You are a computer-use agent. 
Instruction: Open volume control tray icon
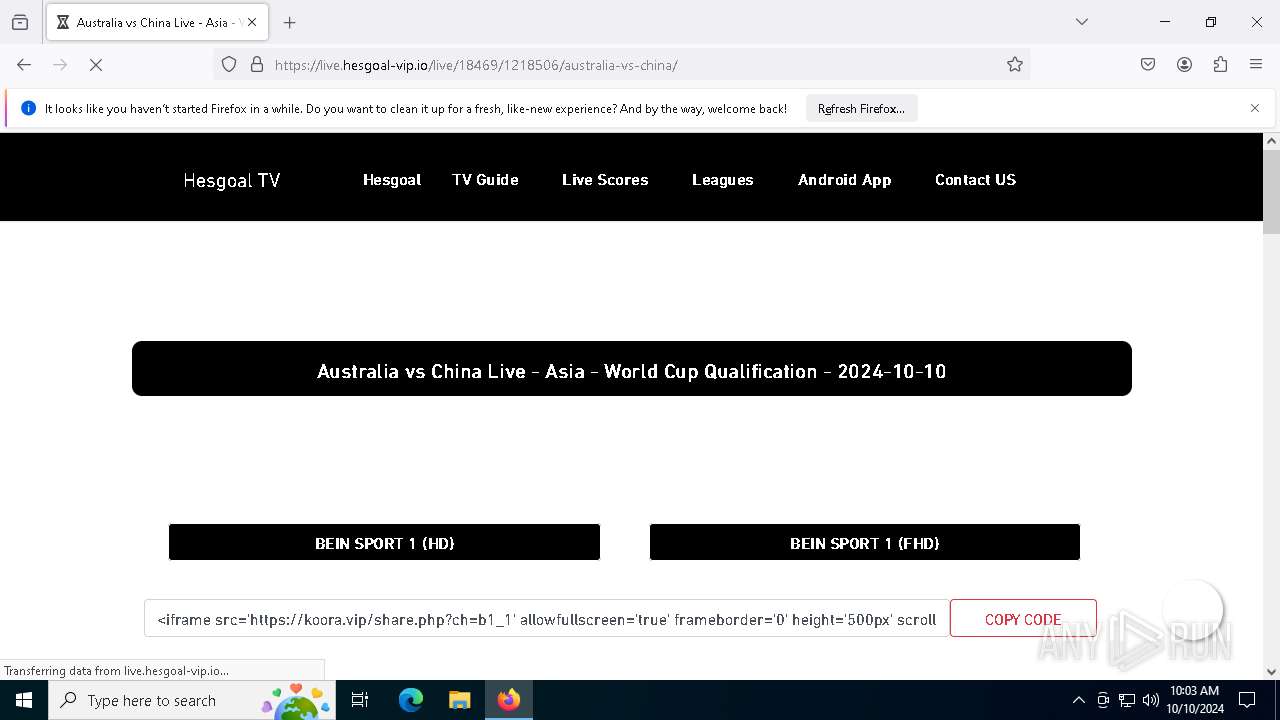pyautogui.click(x=1151, y=700)
